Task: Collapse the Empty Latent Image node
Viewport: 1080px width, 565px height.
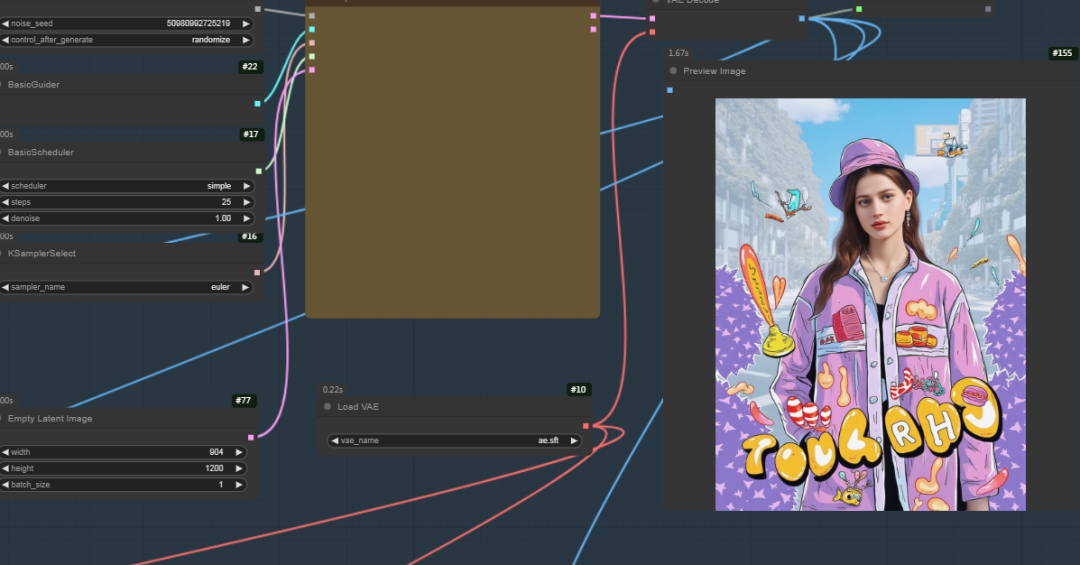Action: tap(1, 418)
